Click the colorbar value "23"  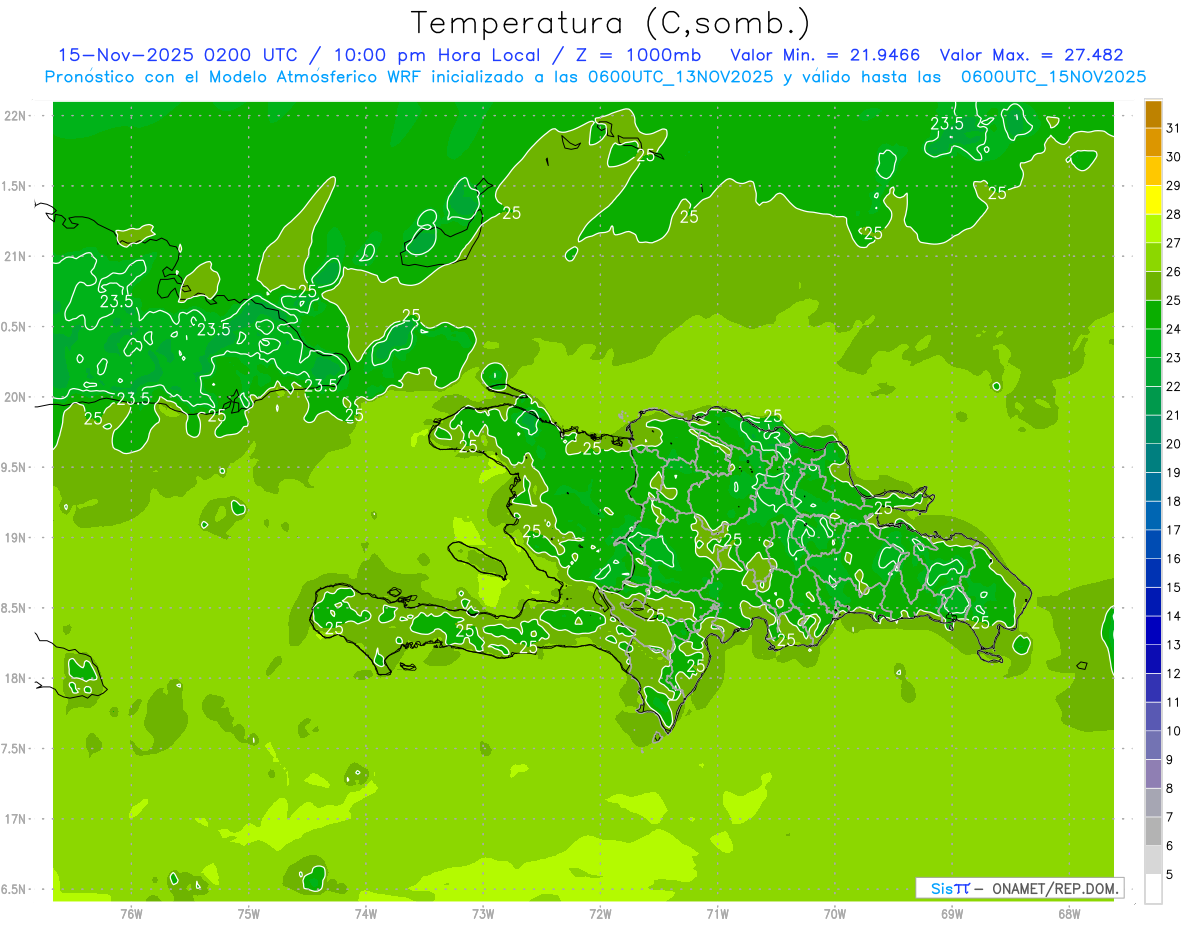[1174, 358]
